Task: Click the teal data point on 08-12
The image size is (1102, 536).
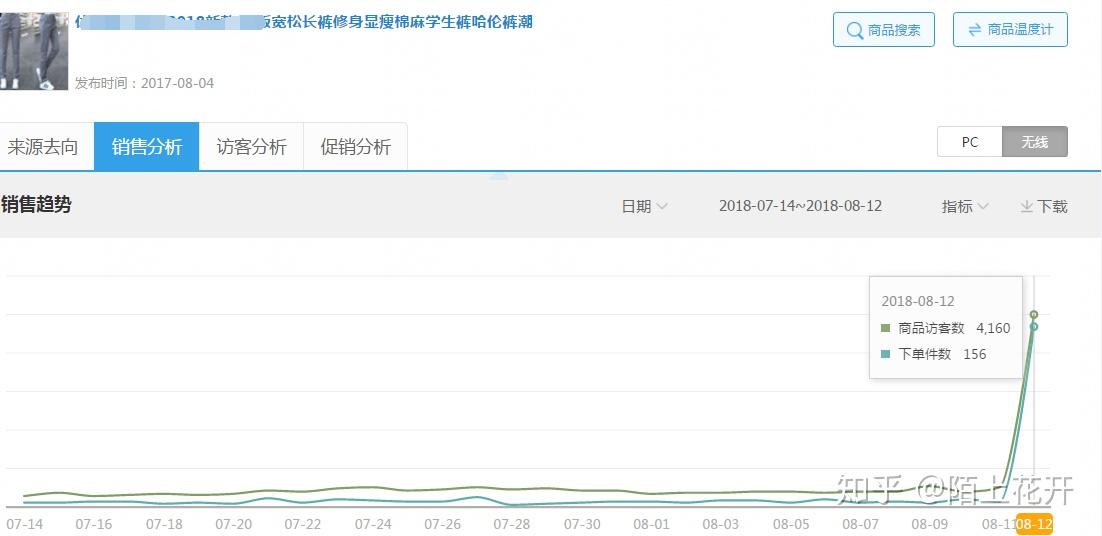Action: (1034, 326)
